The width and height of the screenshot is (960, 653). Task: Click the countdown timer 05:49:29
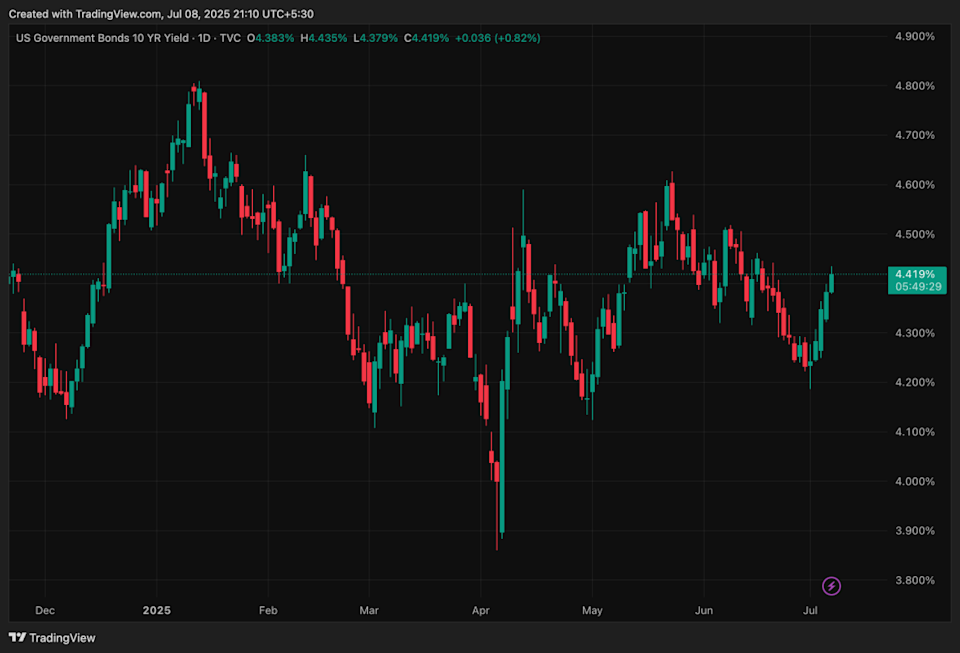918,286
